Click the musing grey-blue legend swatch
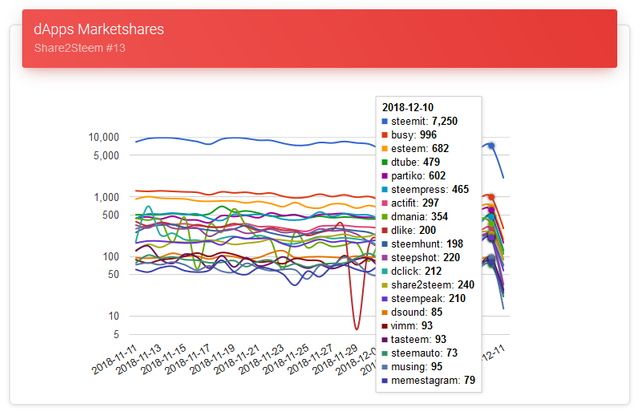The width and height of the screenshot is (640, 416). 384,367
